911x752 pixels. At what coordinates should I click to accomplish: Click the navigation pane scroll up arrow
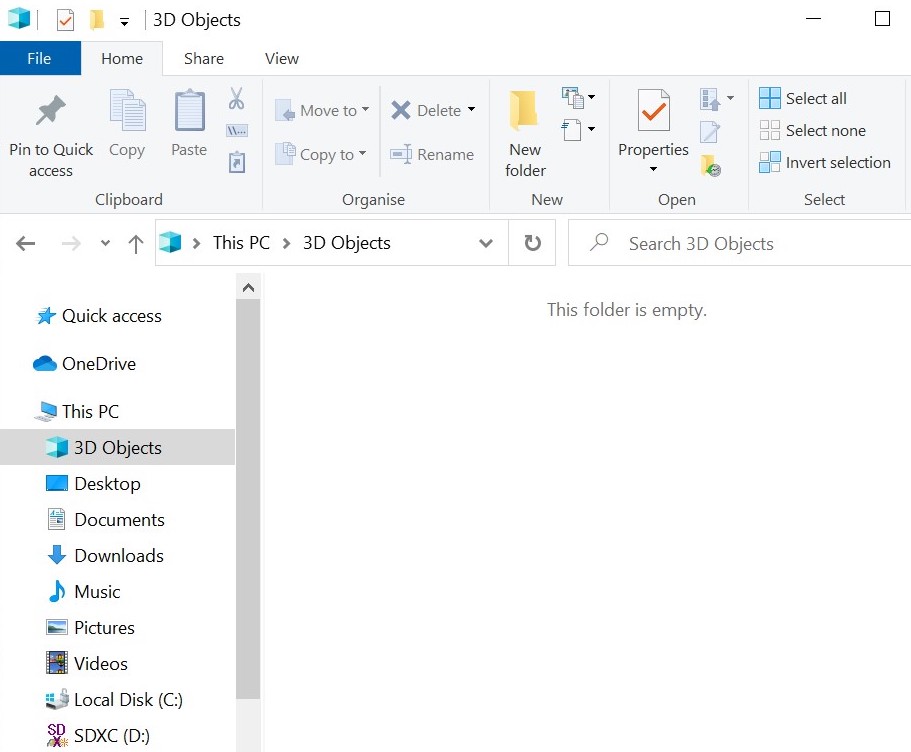(248, 287)
